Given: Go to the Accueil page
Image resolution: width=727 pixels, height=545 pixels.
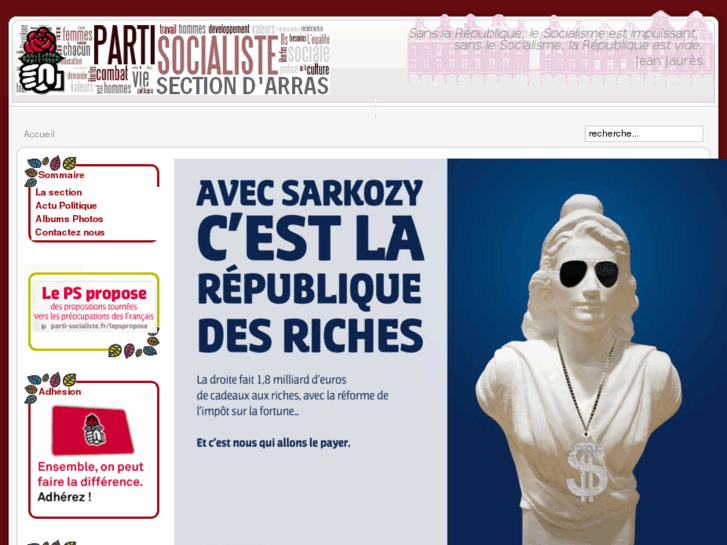Looking at the screenshot, I should click(x=39, y=134).
